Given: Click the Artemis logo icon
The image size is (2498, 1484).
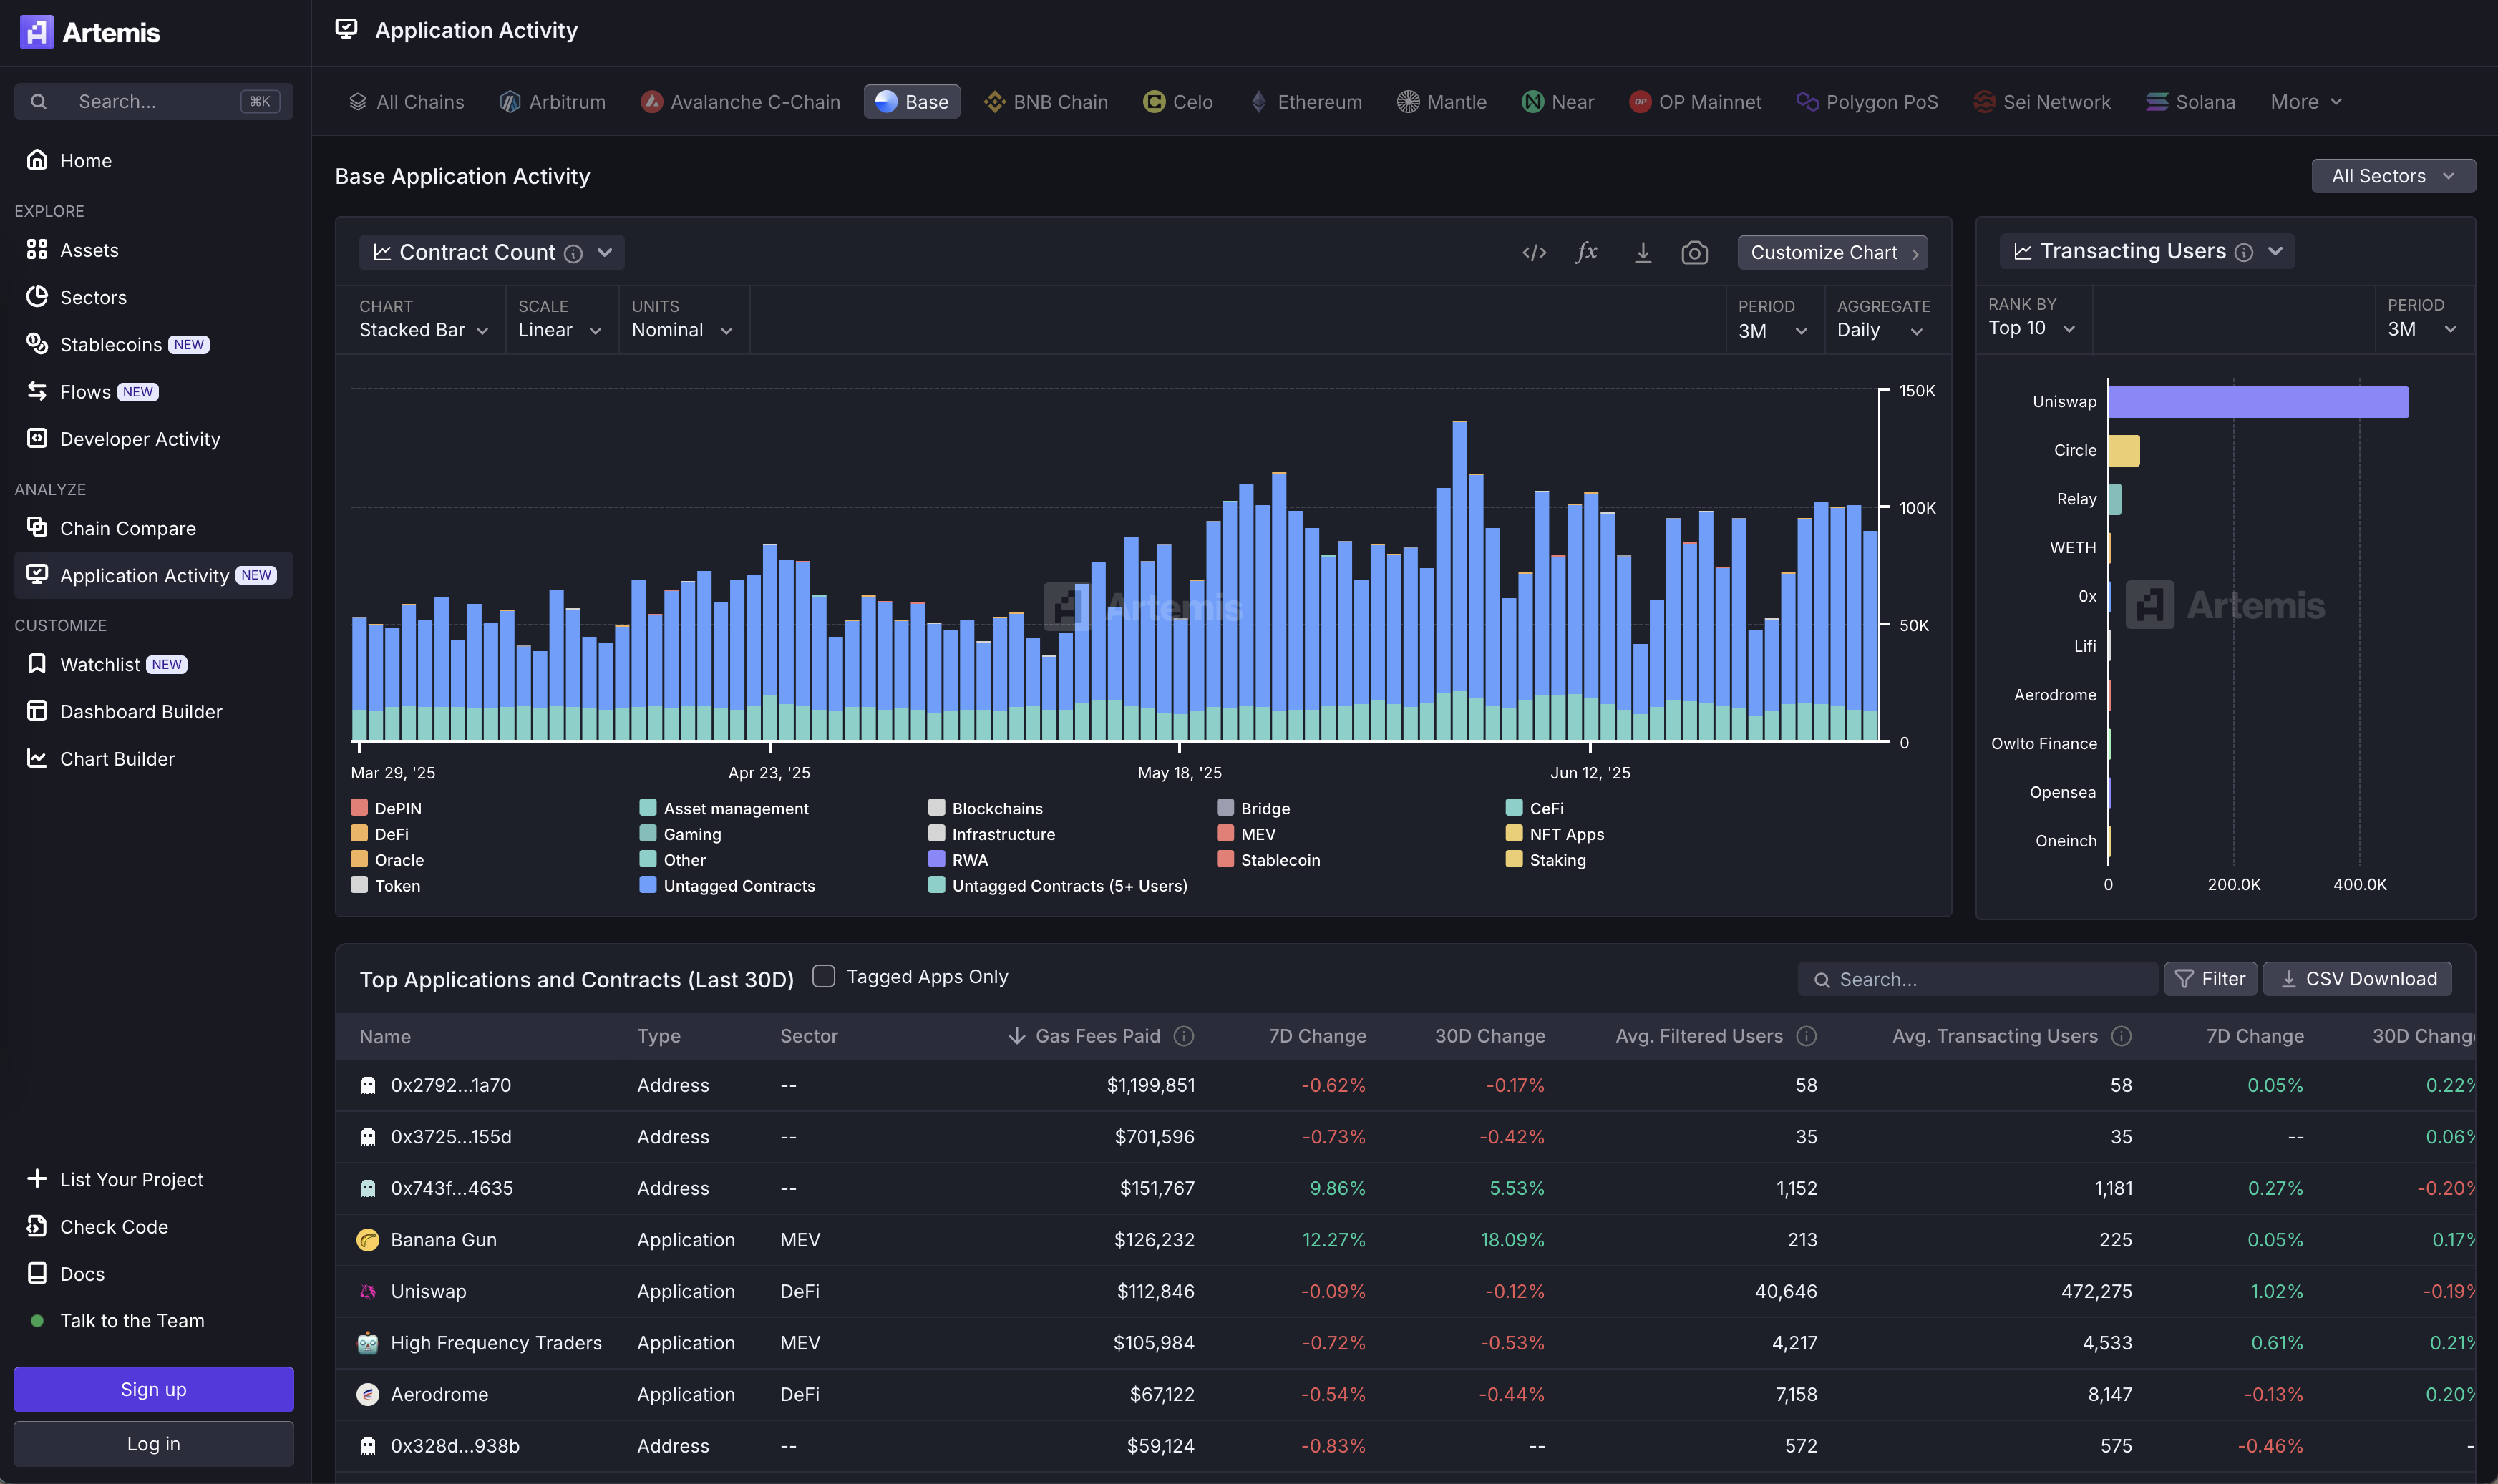Looking at the screenshot, I should coord(36,32).
